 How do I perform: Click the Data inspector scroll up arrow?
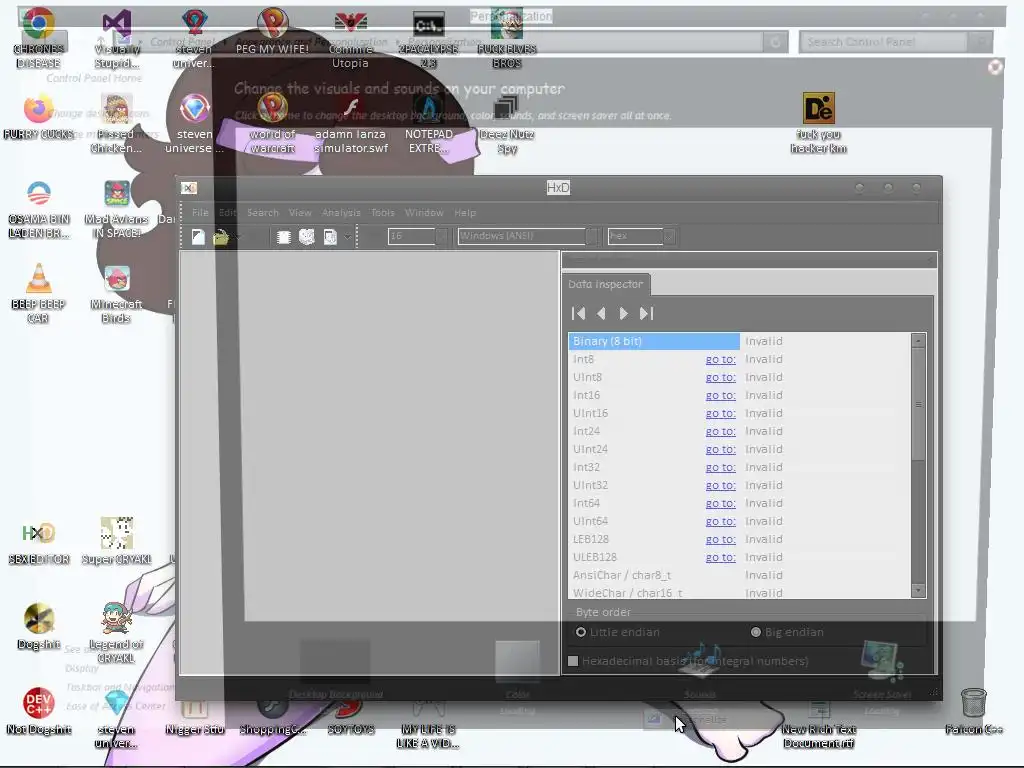point(918,340)
